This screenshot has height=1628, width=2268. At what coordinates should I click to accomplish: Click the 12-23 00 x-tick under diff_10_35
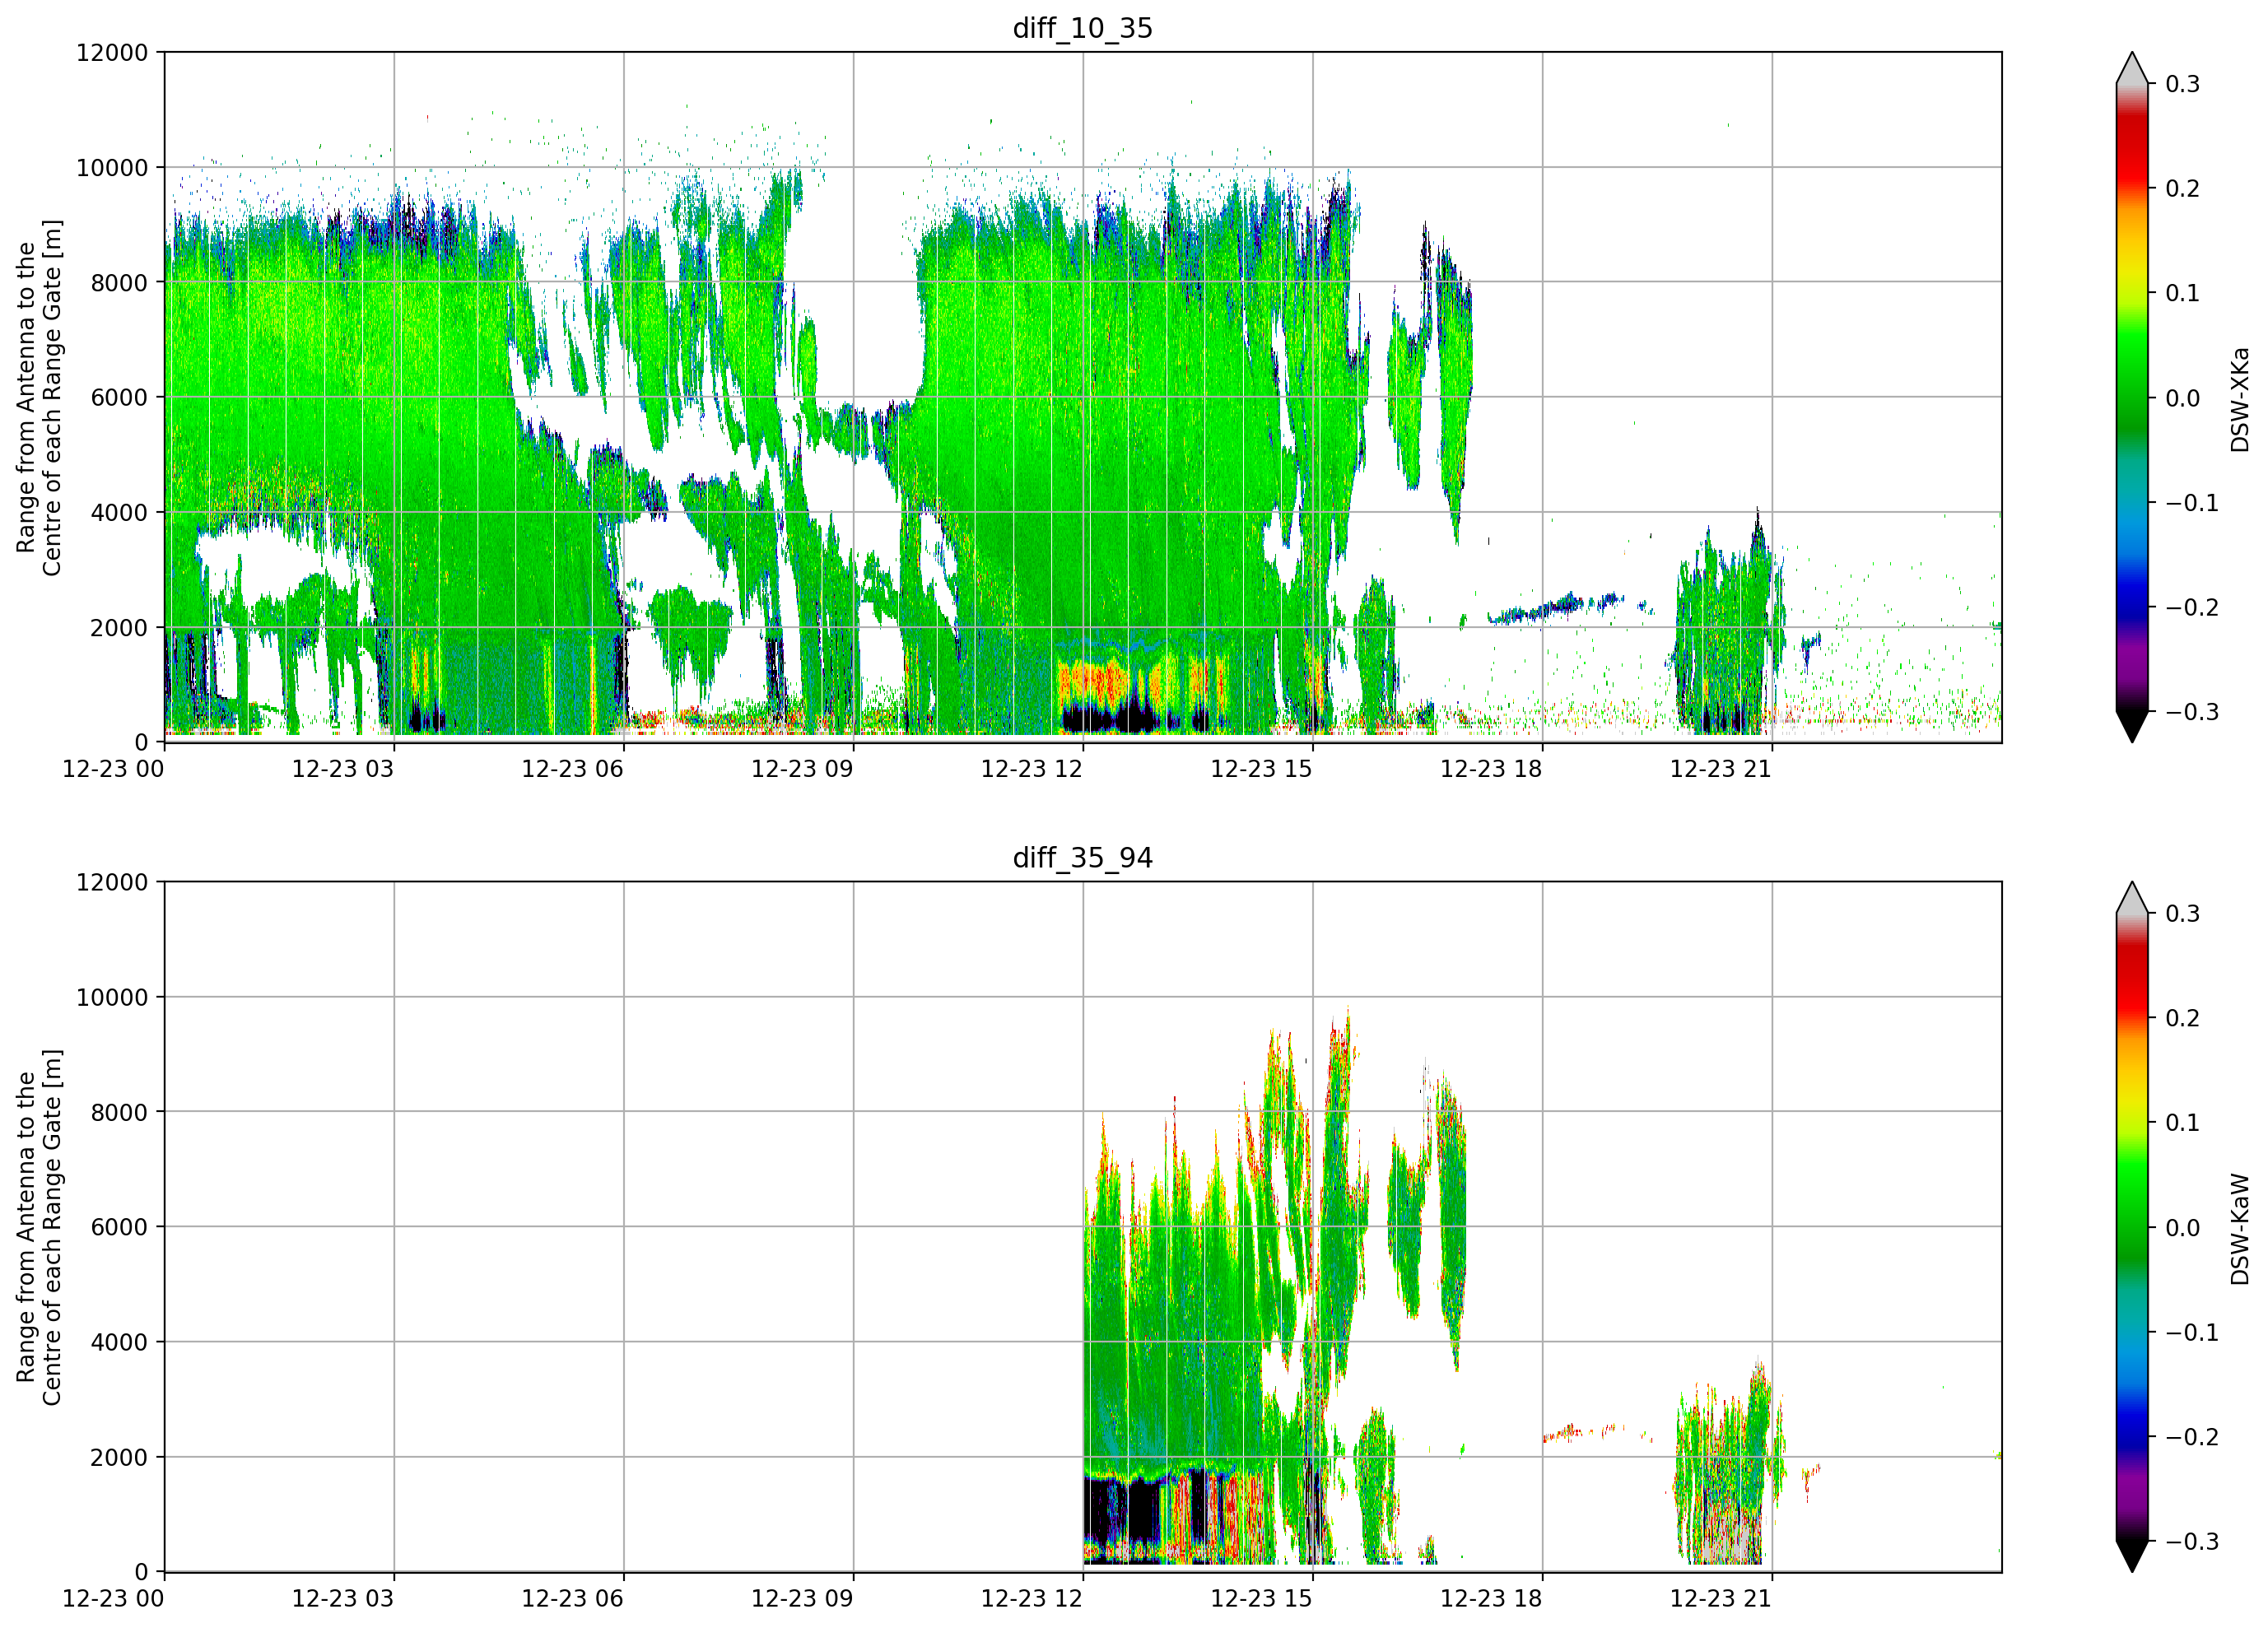point(113,769)
